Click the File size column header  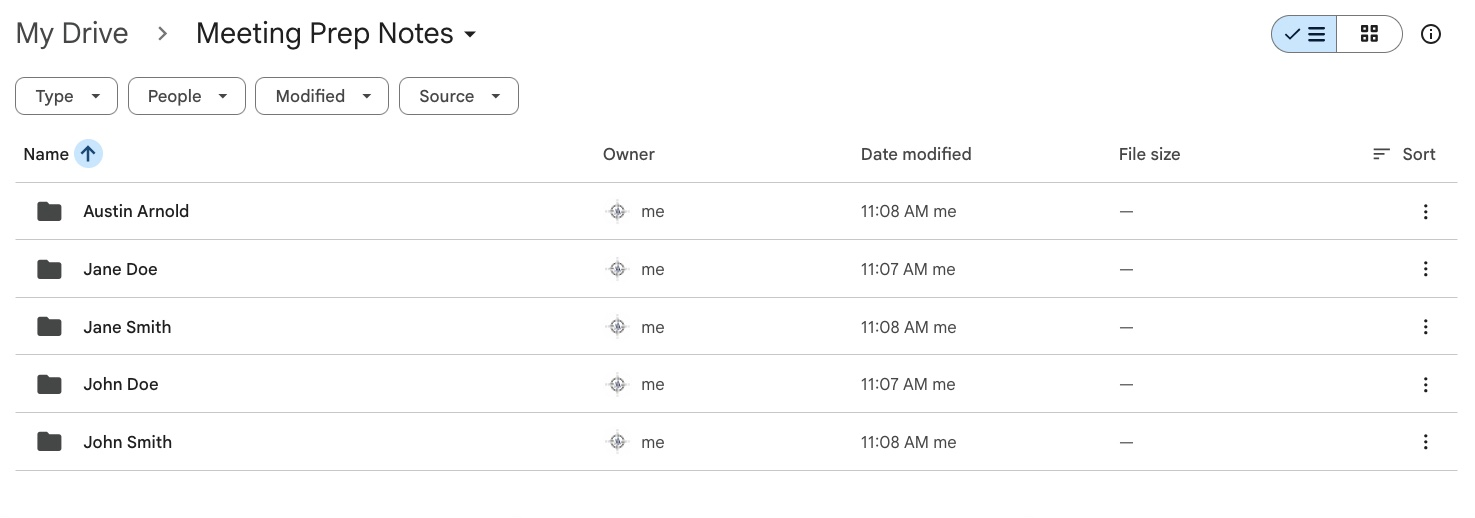(x=1149, y=154)
